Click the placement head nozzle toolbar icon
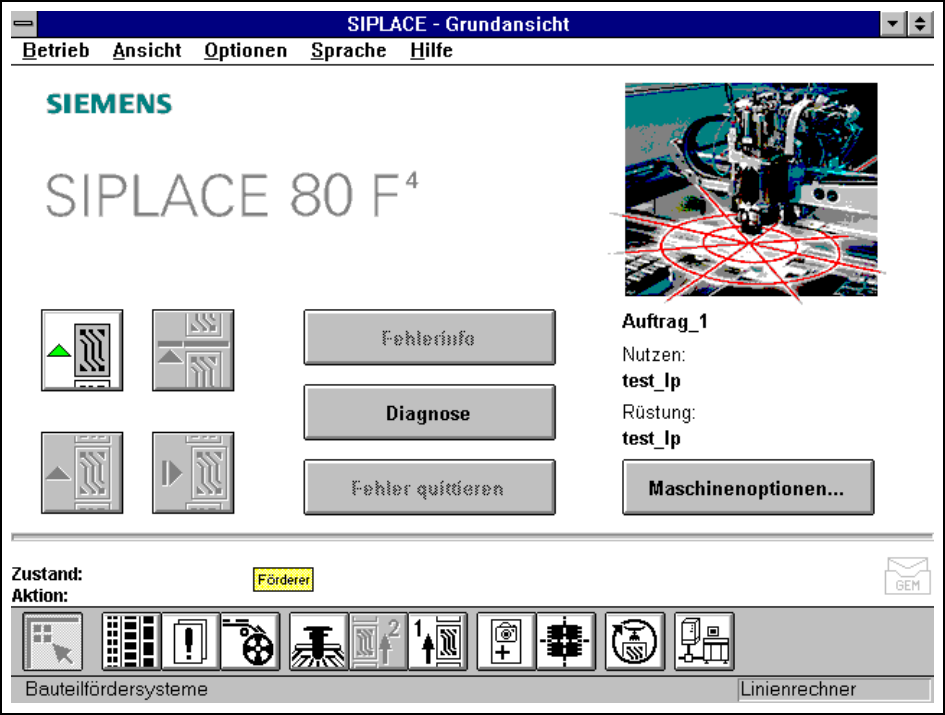This screenshot has height=715, width=945. click(318, 641)
